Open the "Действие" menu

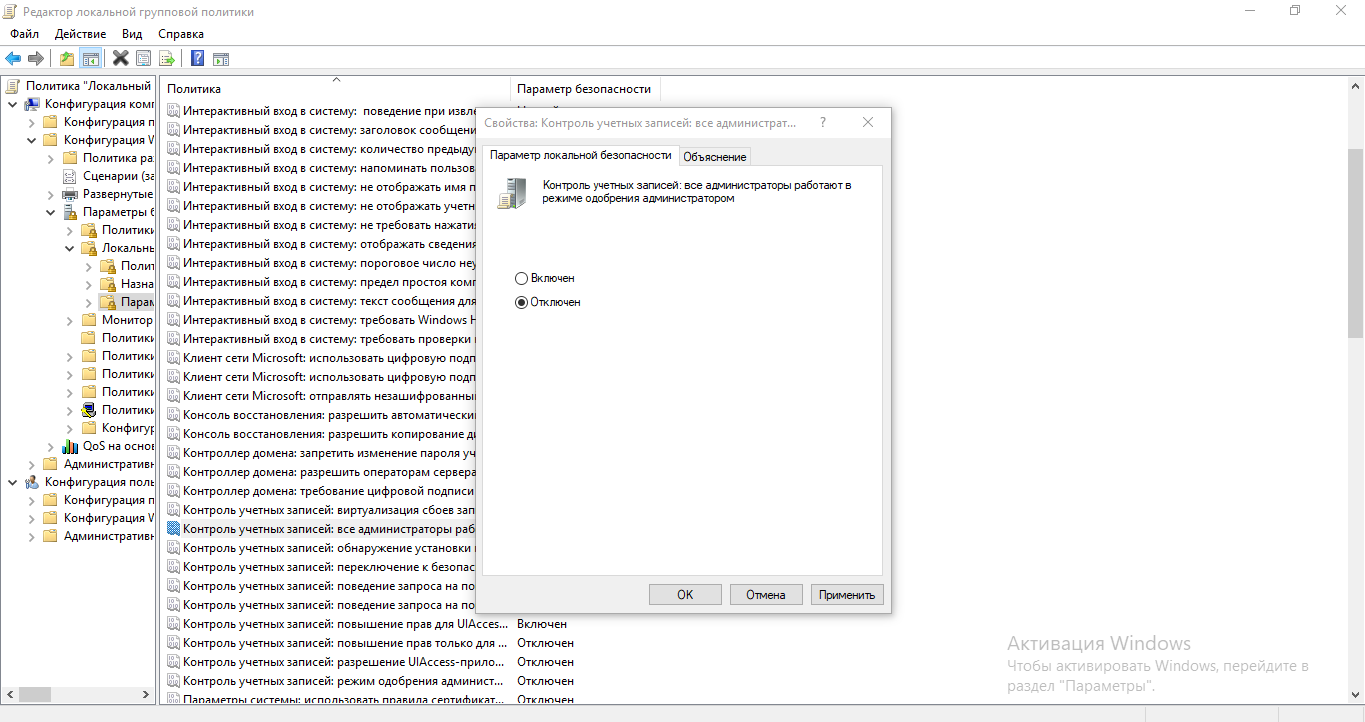80,34
